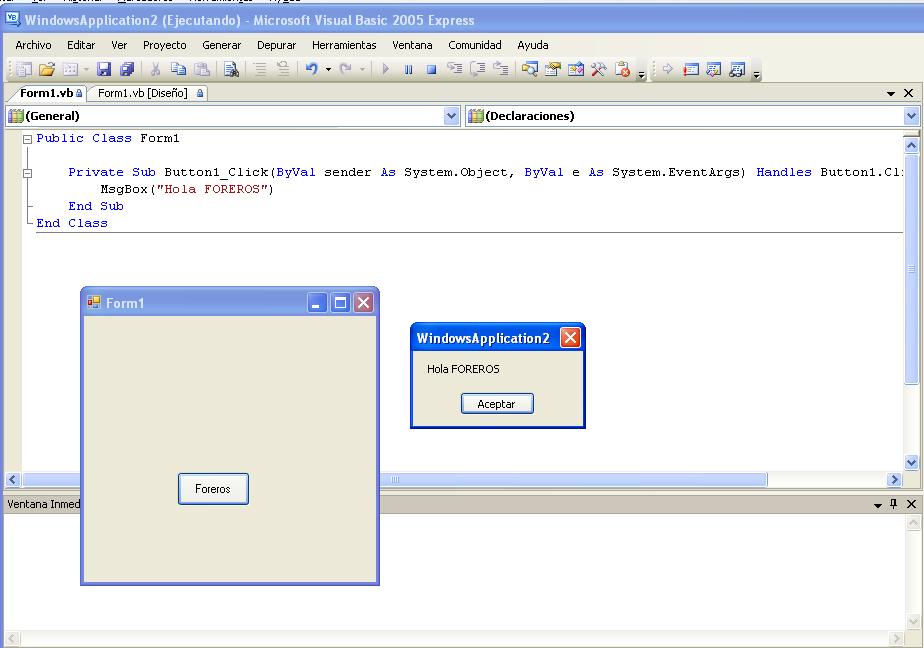This screenshot has height=648, width=924.
Task: Click the Open File folder icon
Action: pyautogui.click(x=47, y=70)
